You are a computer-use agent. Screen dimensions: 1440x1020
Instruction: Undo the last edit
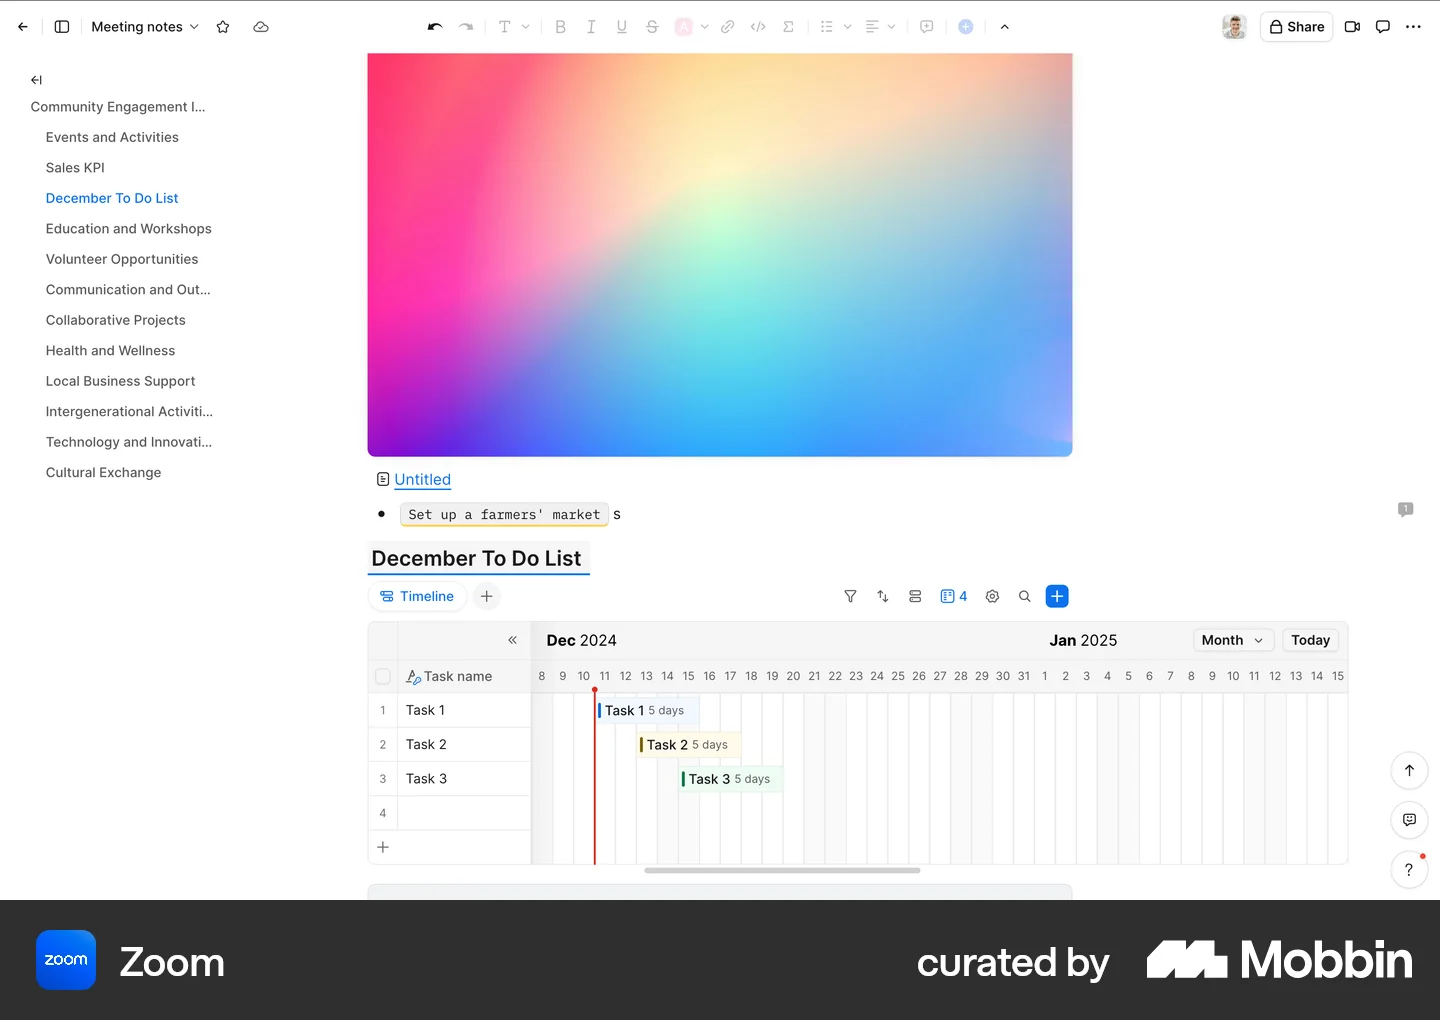click(x=435, y=27)
